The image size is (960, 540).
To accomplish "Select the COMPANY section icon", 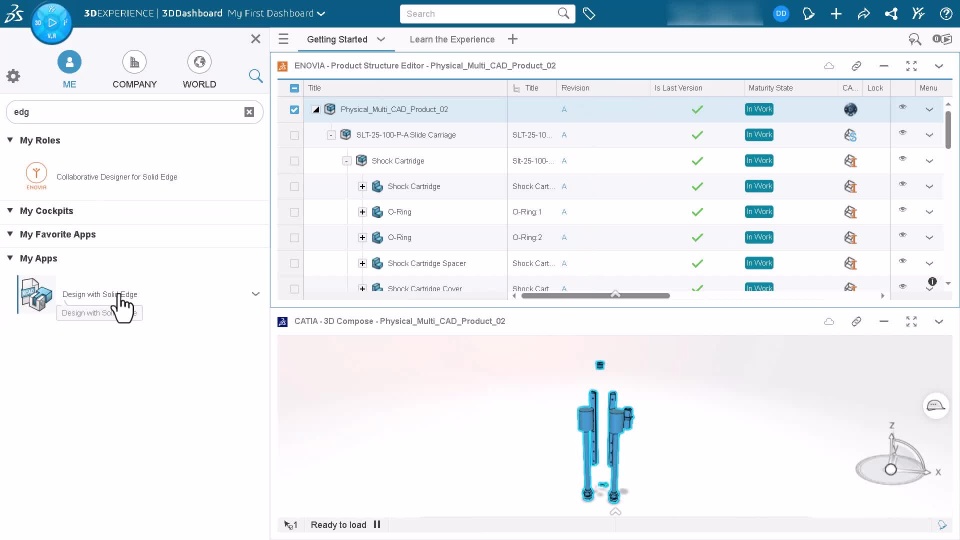I will [x=134, y=62].
